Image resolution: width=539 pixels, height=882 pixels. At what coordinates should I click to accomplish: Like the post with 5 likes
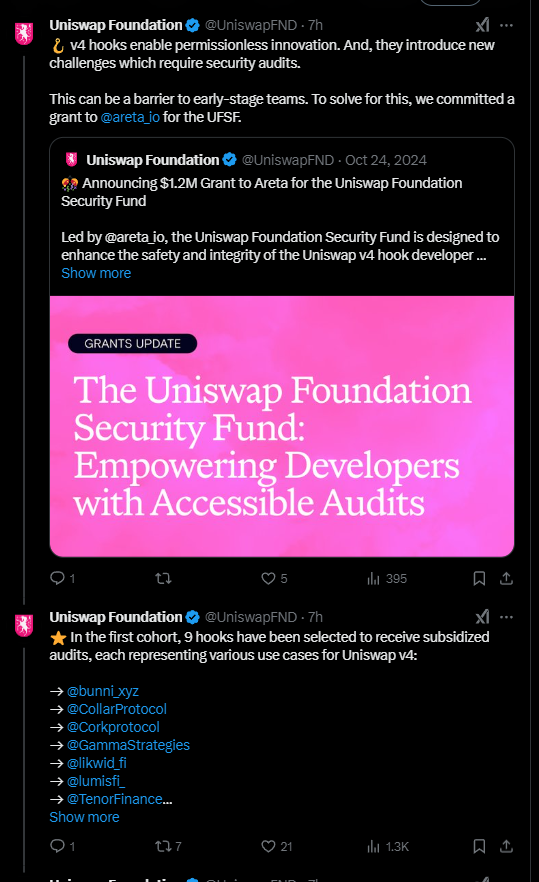pos(274,578)
